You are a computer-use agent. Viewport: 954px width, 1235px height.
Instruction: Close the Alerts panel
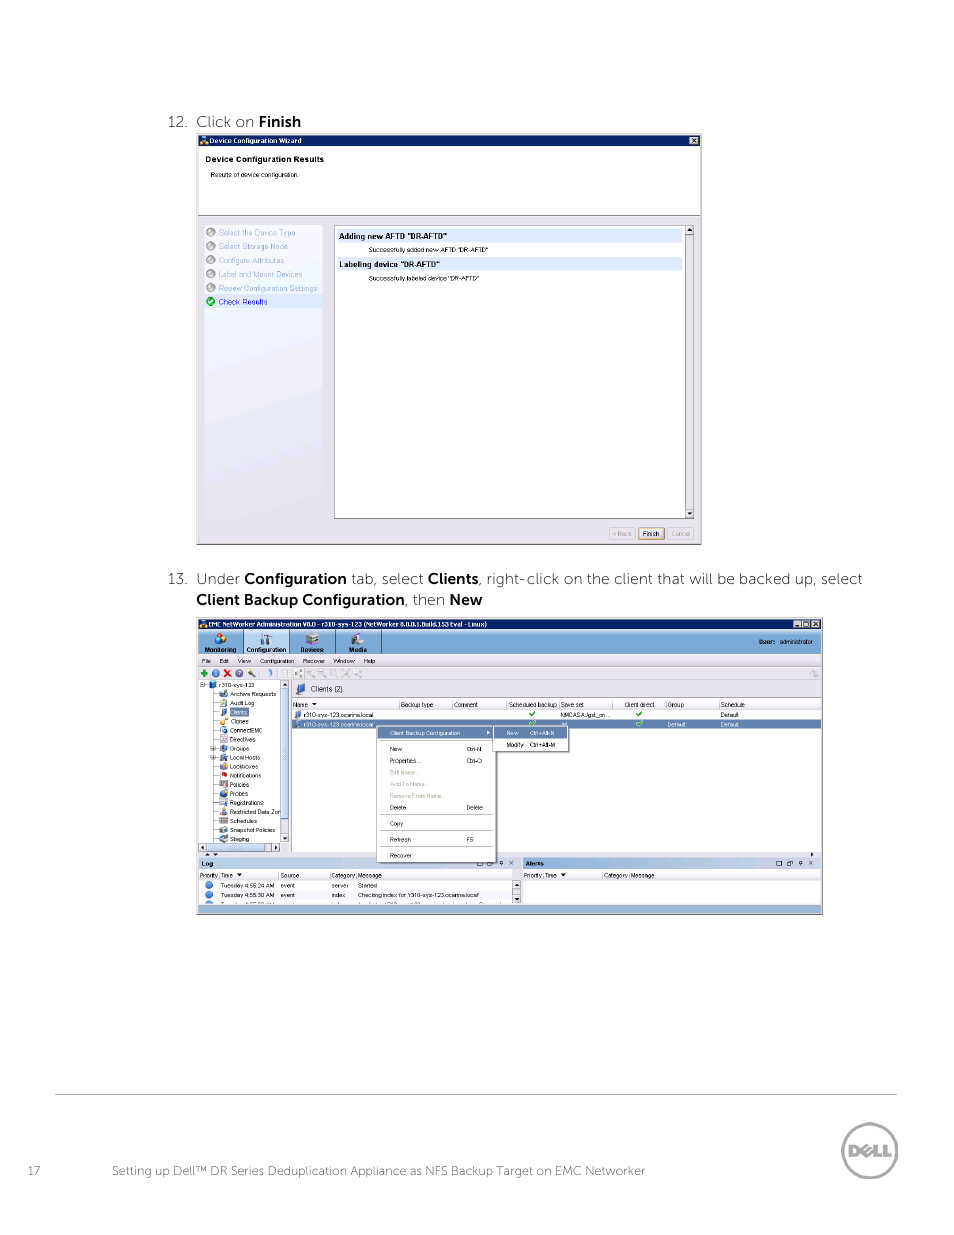[811, 863]
